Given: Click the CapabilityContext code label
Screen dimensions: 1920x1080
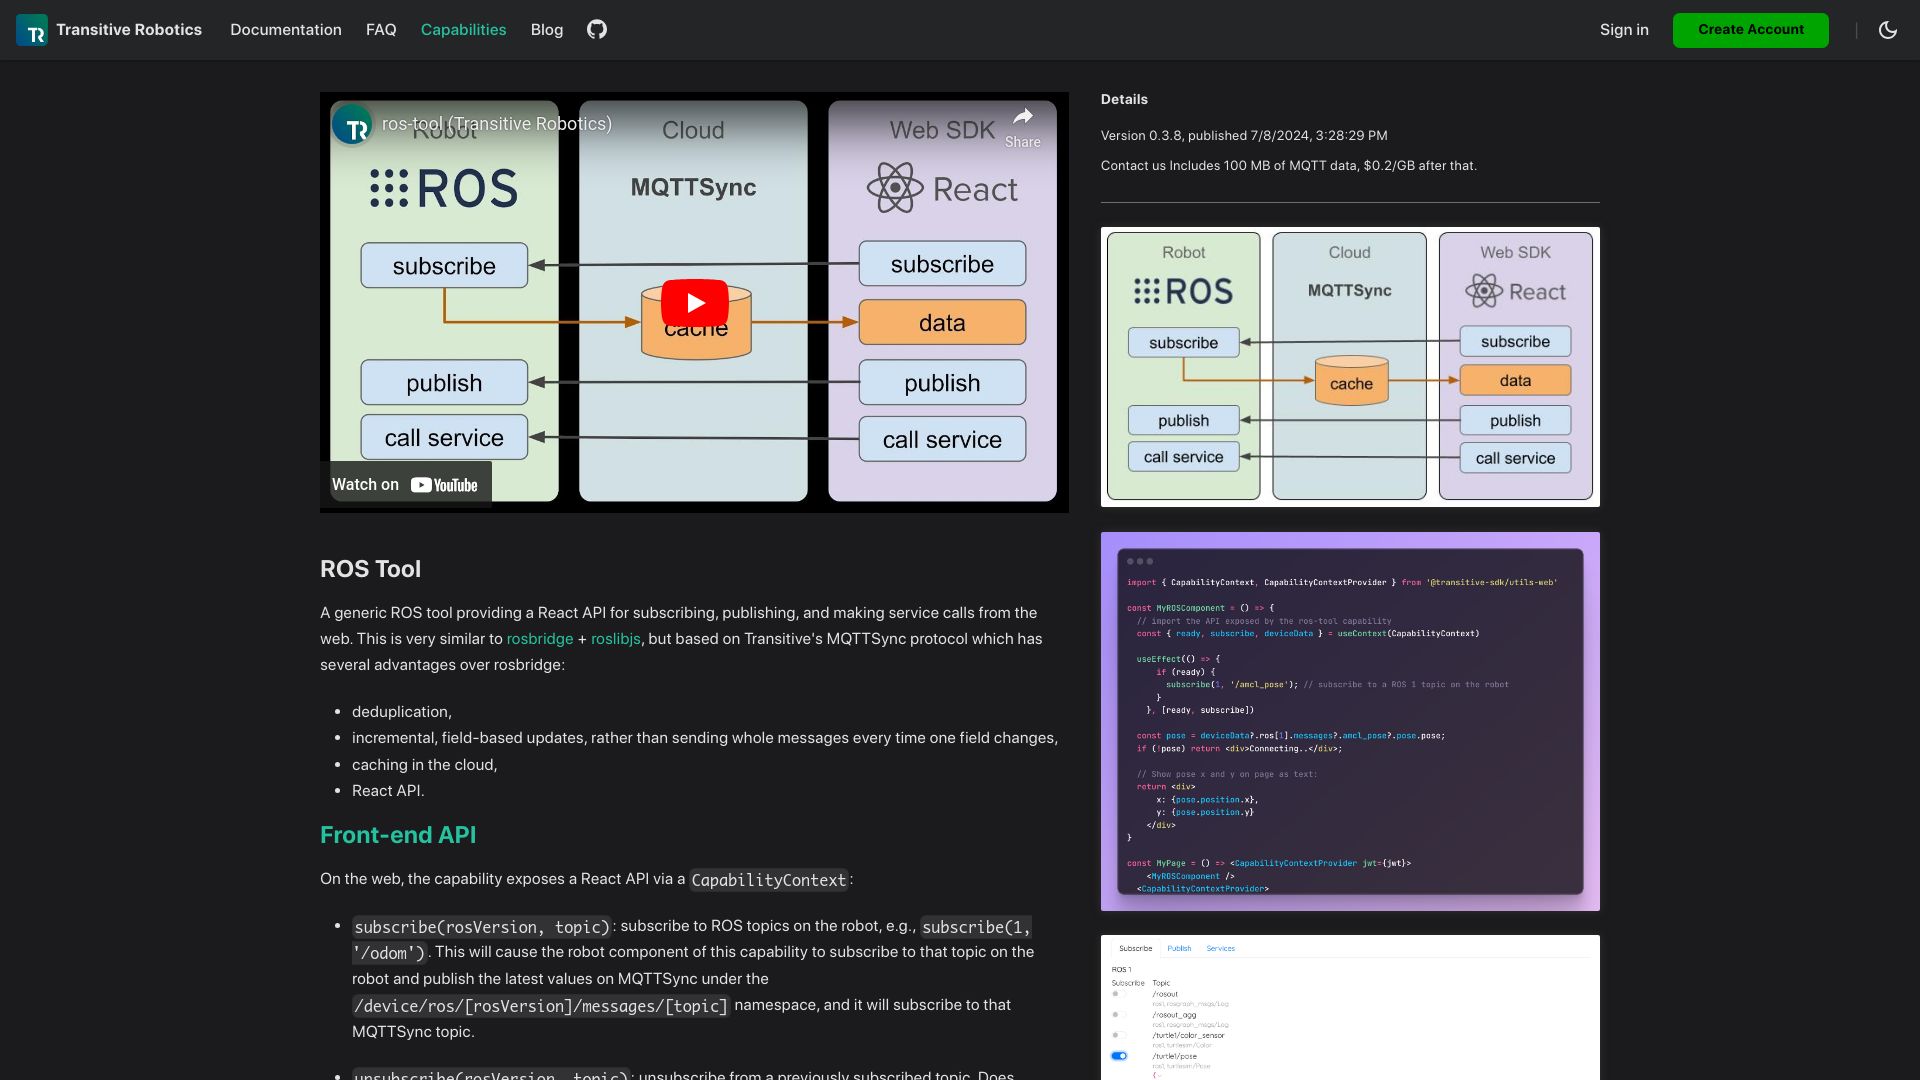Looking at the screenshot, I should 769,880.
